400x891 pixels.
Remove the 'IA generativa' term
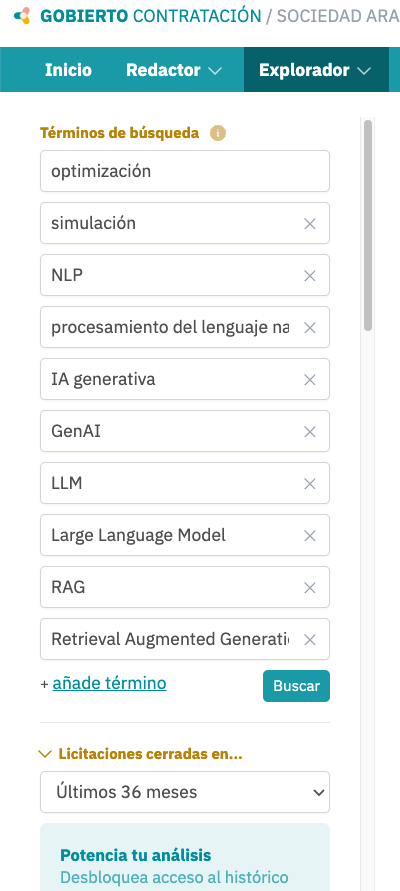(x=310, y=380)
